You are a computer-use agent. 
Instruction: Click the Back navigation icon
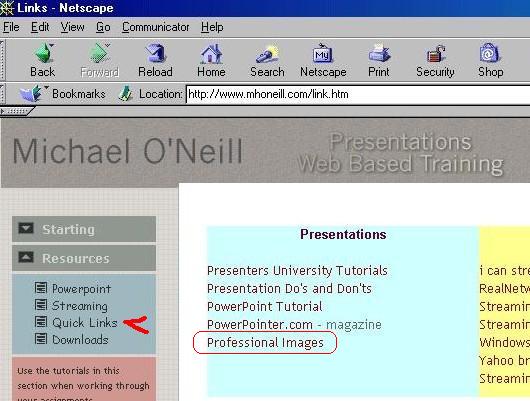point(43,53)
